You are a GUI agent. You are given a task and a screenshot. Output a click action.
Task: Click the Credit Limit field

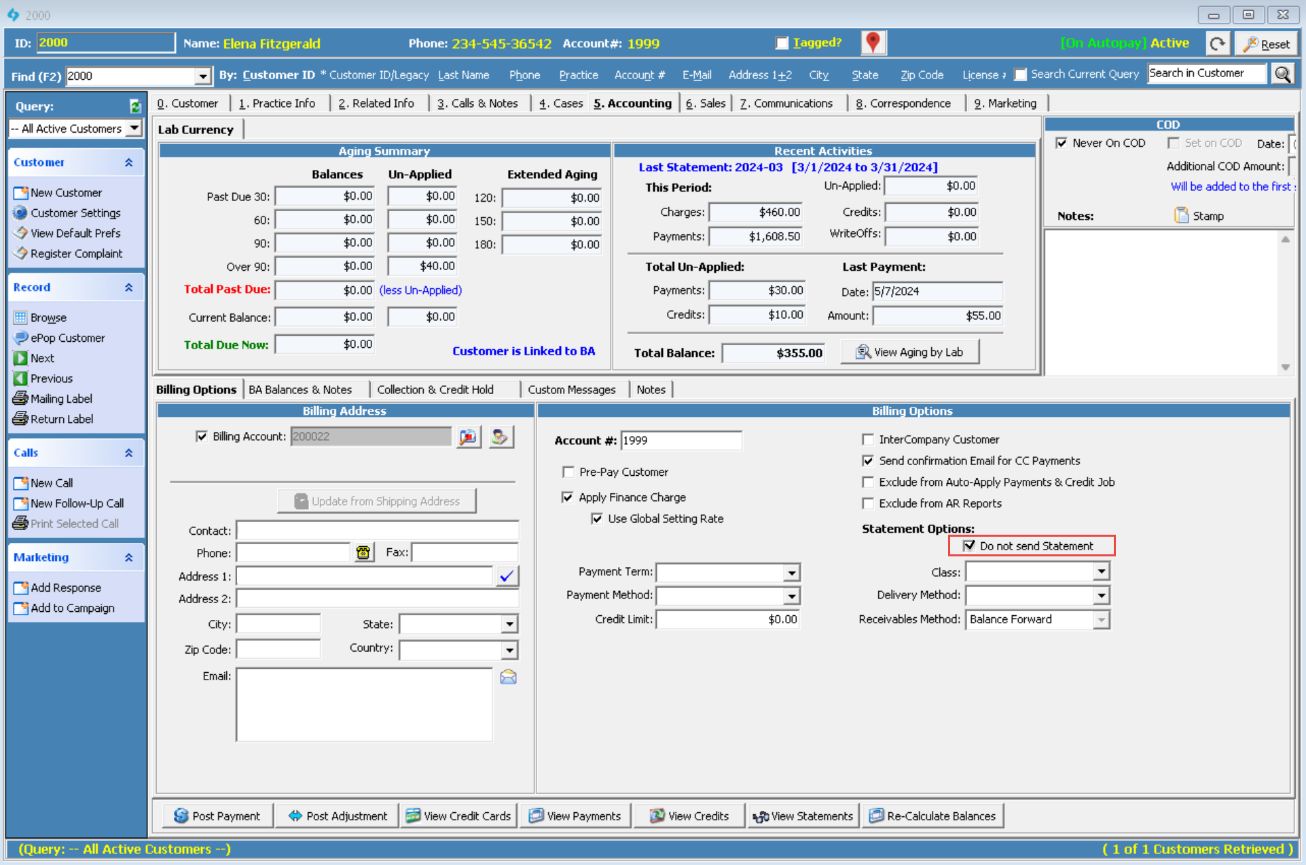pyautogui.click(x=729, y=620)
